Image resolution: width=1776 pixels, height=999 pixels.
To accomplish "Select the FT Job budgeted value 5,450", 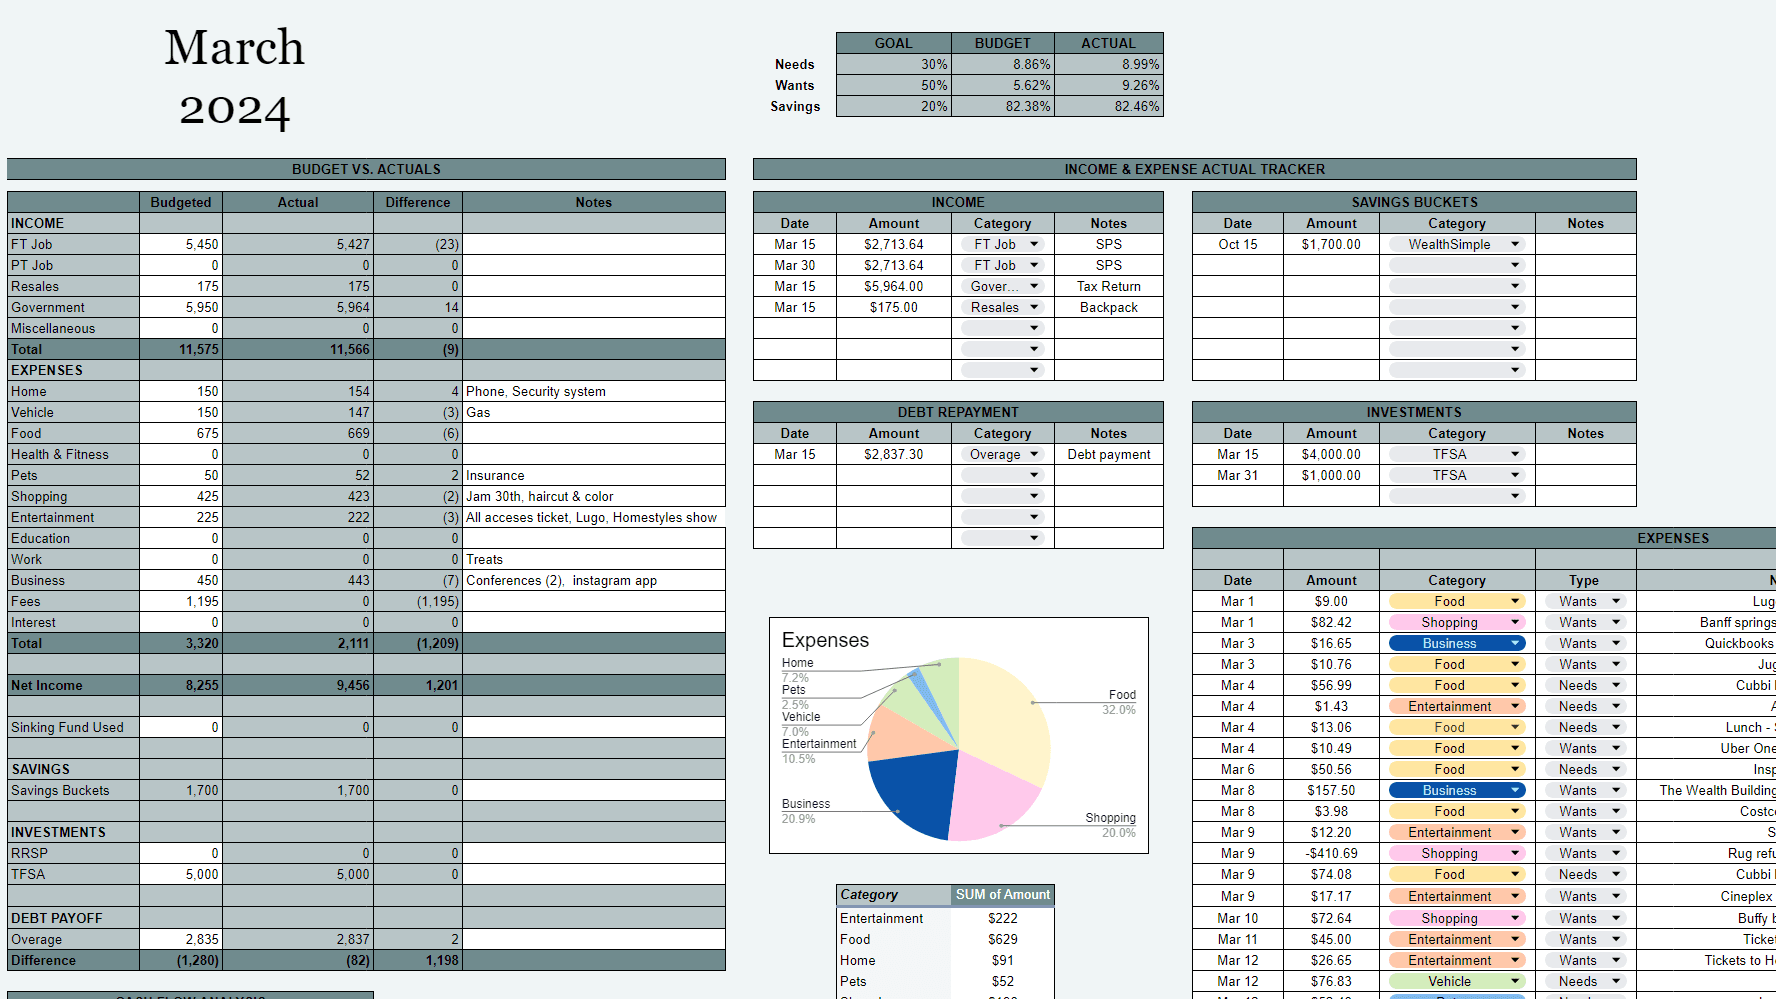I will coord(181,244).
